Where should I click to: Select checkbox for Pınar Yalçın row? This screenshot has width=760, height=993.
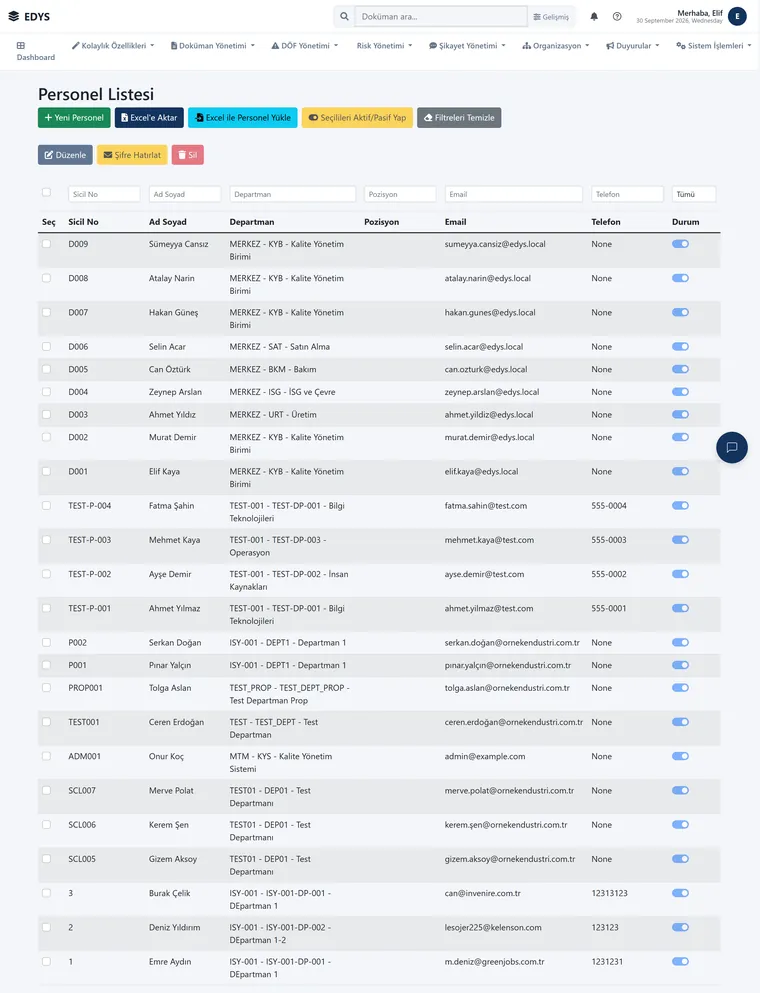46,665
